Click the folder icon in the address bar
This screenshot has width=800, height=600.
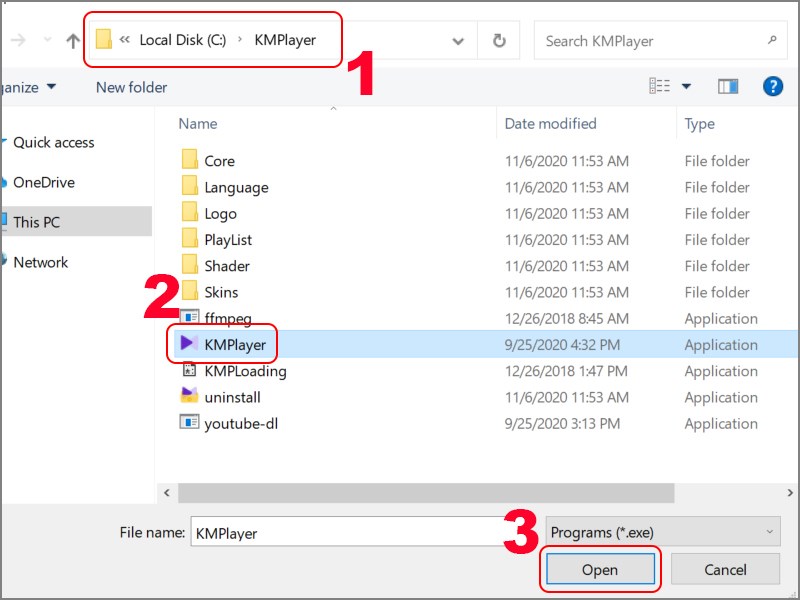(104, 39)
